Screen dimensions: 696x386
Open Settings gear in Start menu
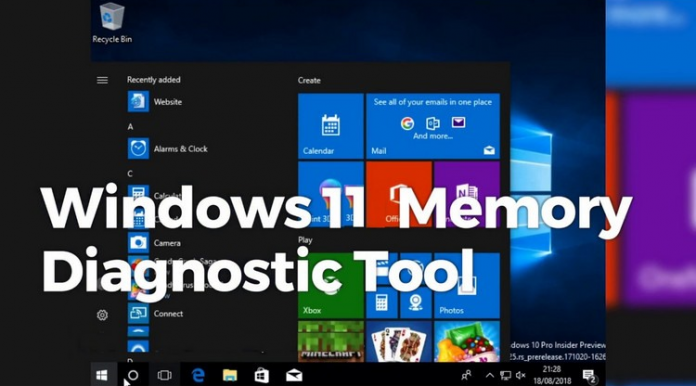102,315
